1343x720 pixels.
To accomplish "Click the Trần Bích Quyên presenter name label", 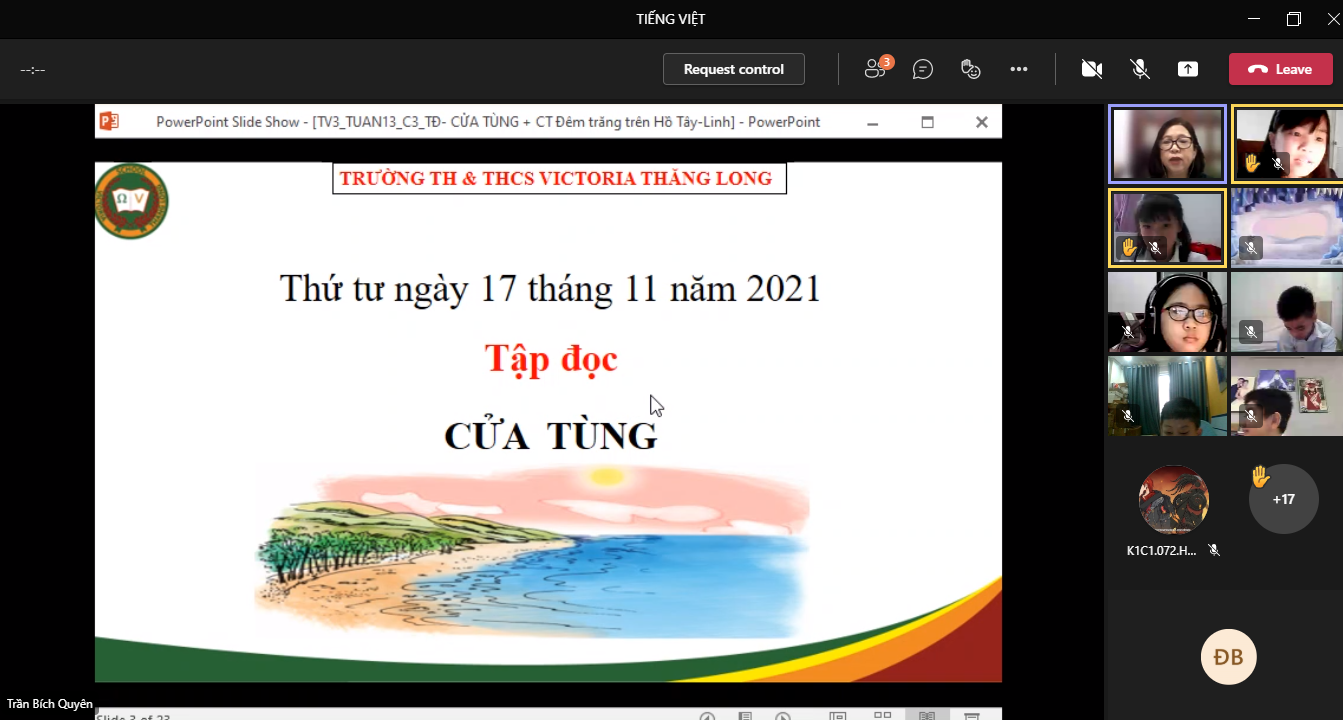I will coord(49,704).
